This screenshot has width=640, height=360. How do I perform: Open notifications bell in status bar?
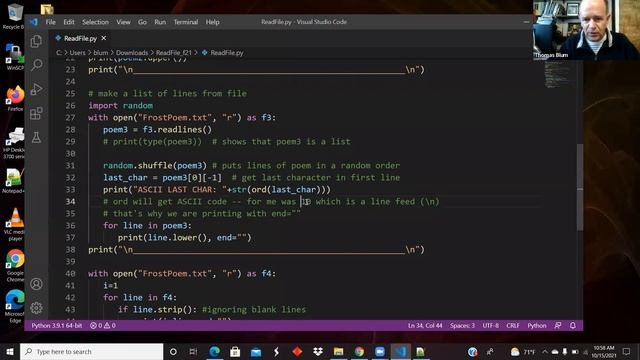[573, 326]
